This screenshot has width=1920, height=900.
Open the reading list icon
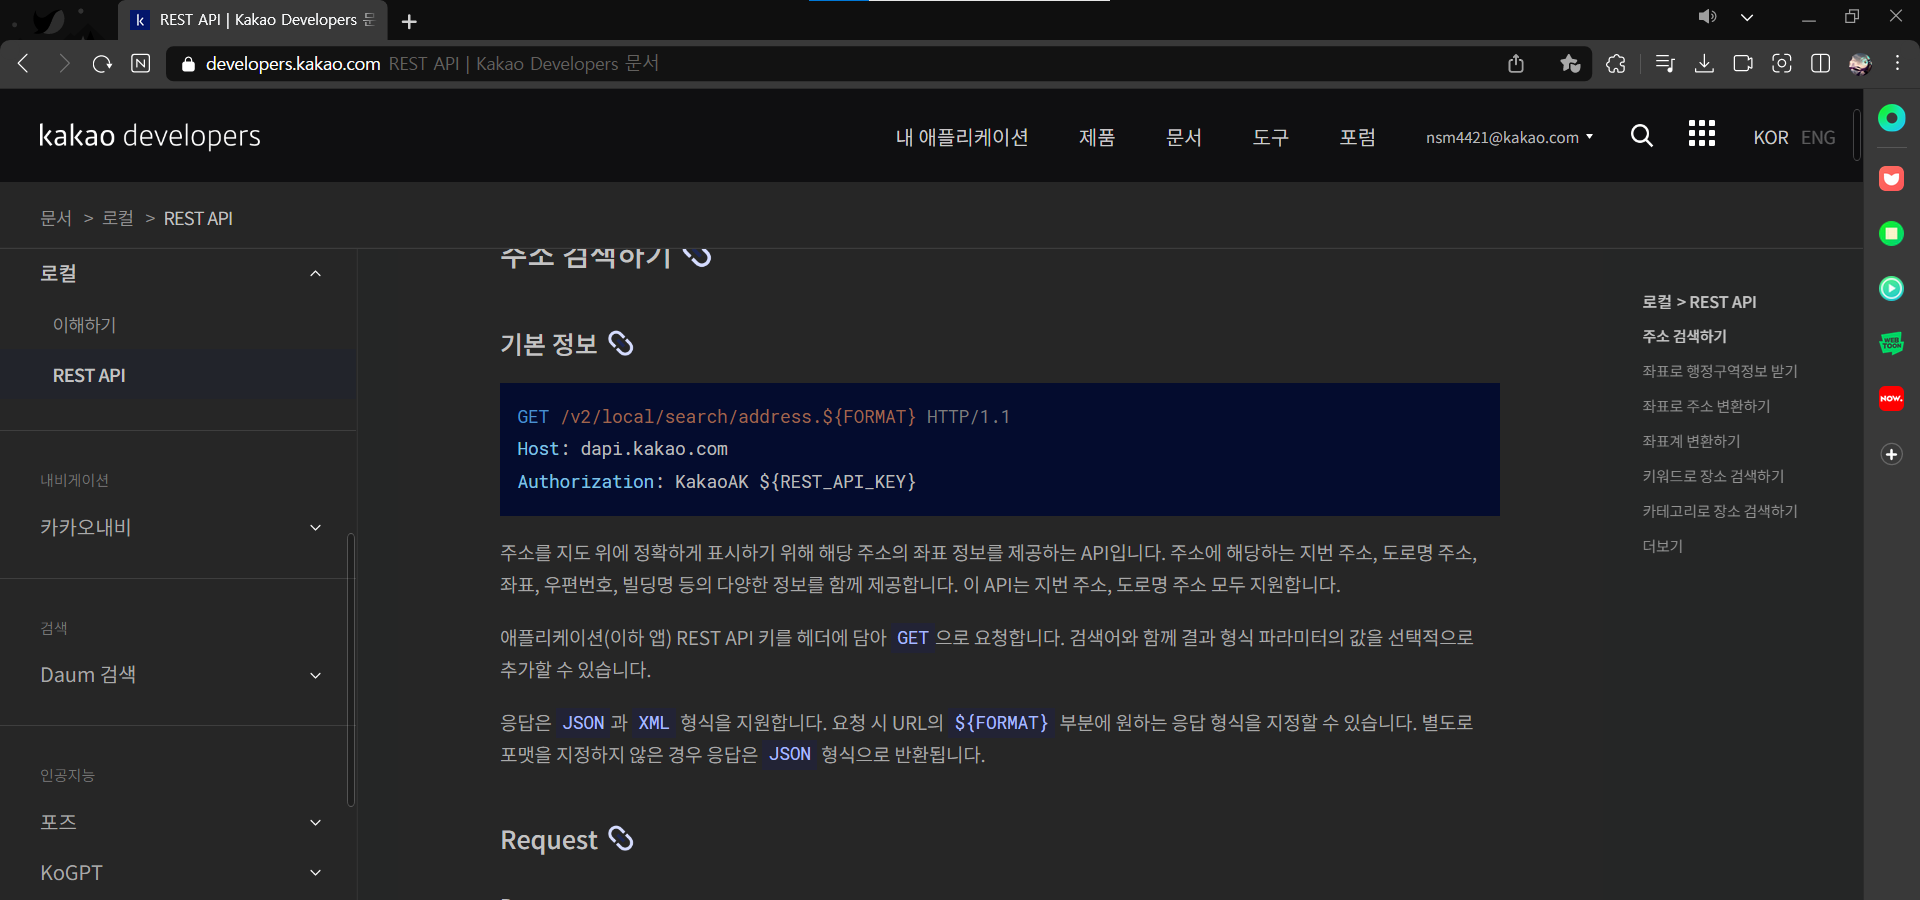coord(1665,64)
